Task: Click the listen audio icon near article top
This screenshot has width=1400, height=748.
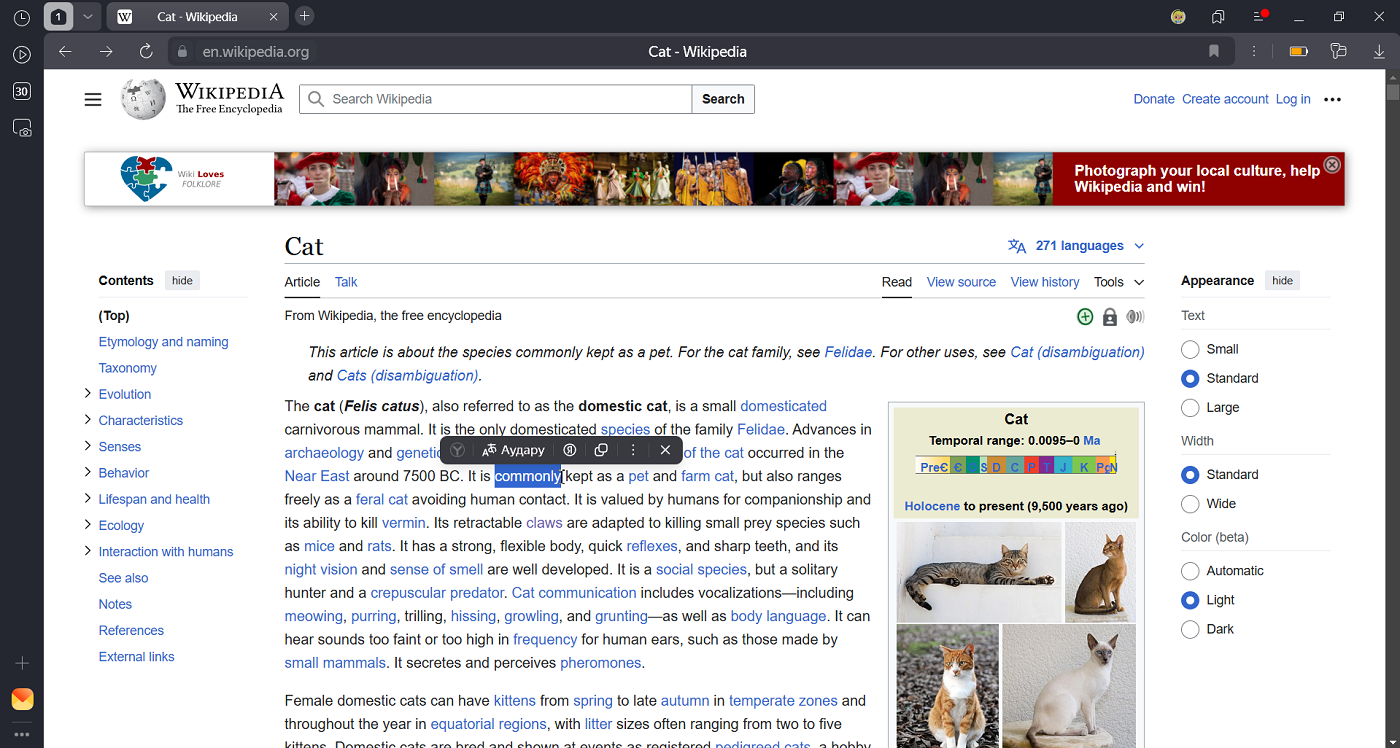Action: (x=1135, y=317)
